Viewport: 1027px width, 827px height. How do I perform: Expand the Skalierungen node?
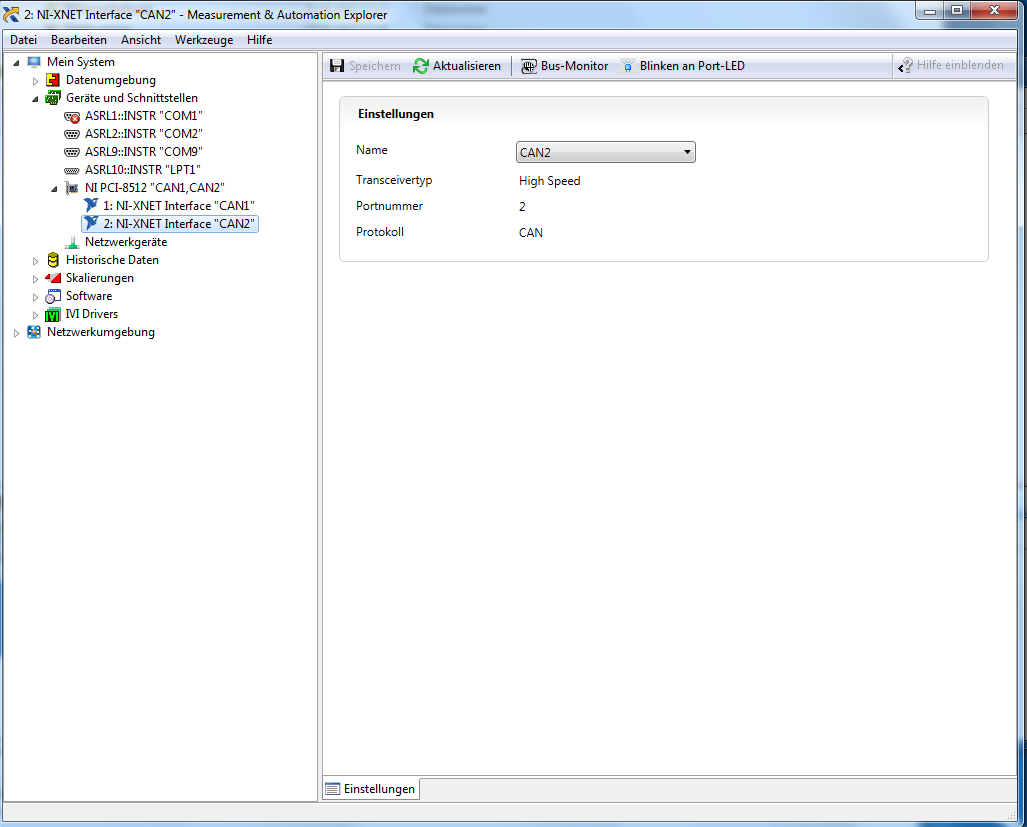35,279
